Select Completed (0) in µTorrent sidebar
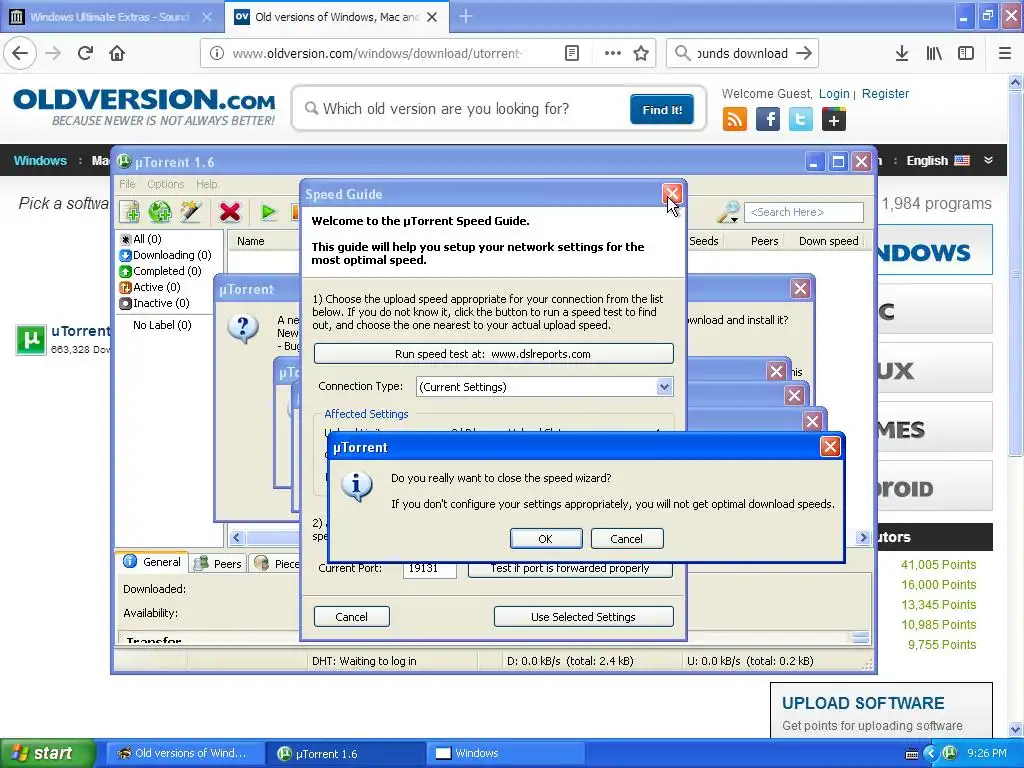This screenshot has height=768, width=1024. (161, 271)
